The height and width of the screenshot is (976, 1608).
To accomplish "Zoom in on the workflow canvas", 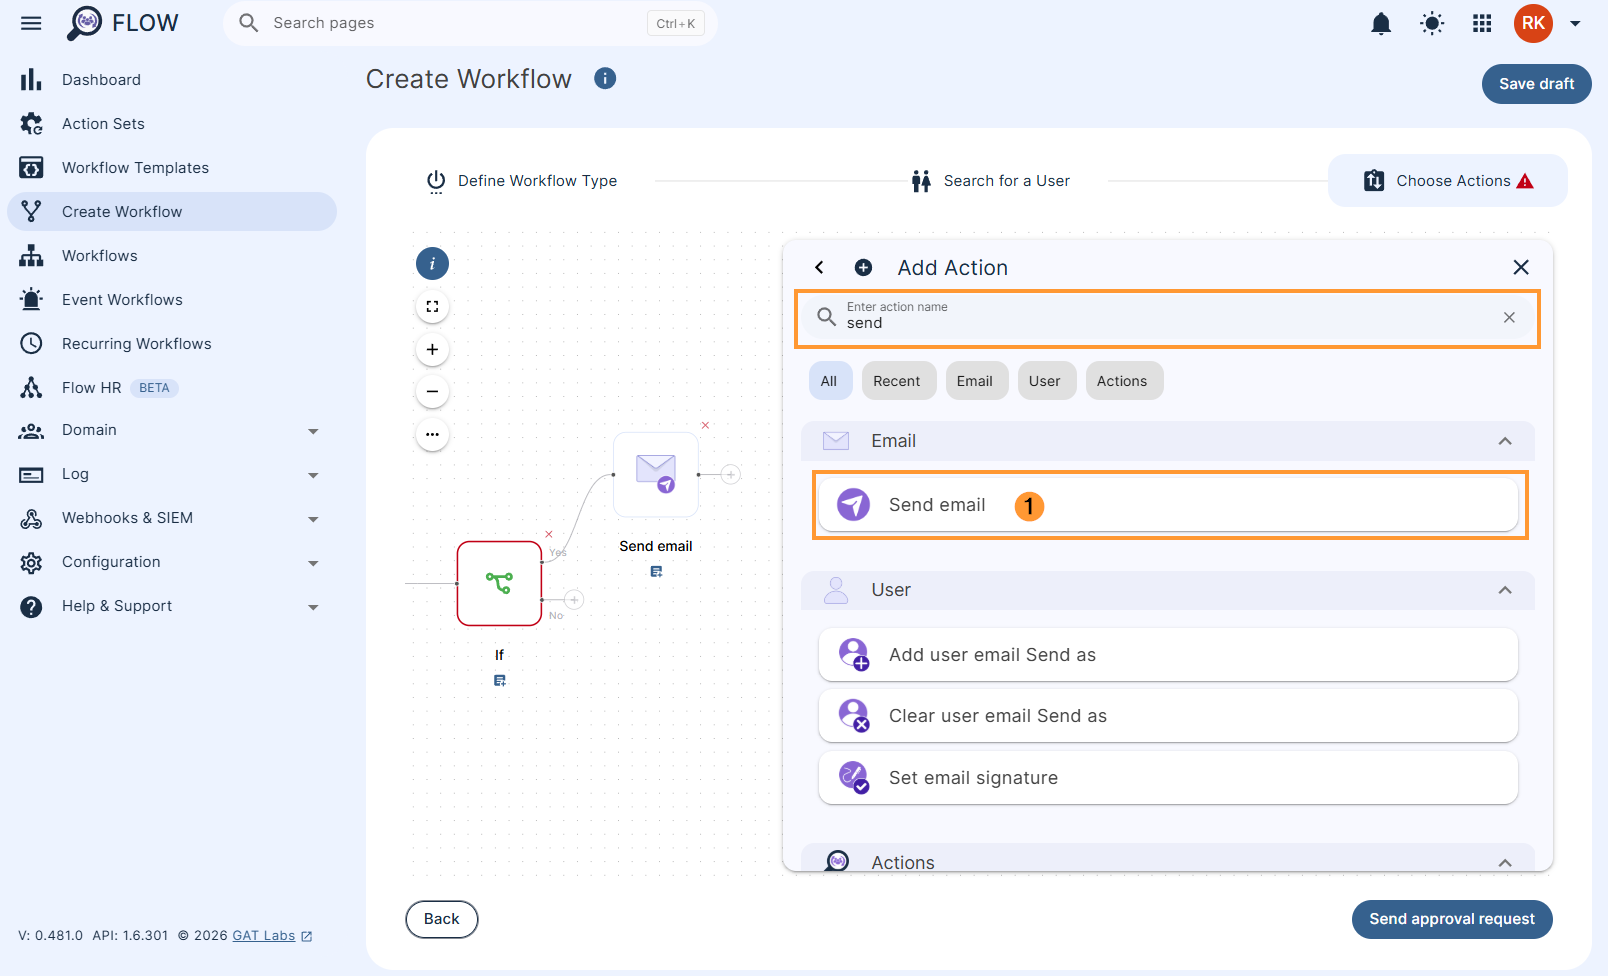I will point(432,349).
